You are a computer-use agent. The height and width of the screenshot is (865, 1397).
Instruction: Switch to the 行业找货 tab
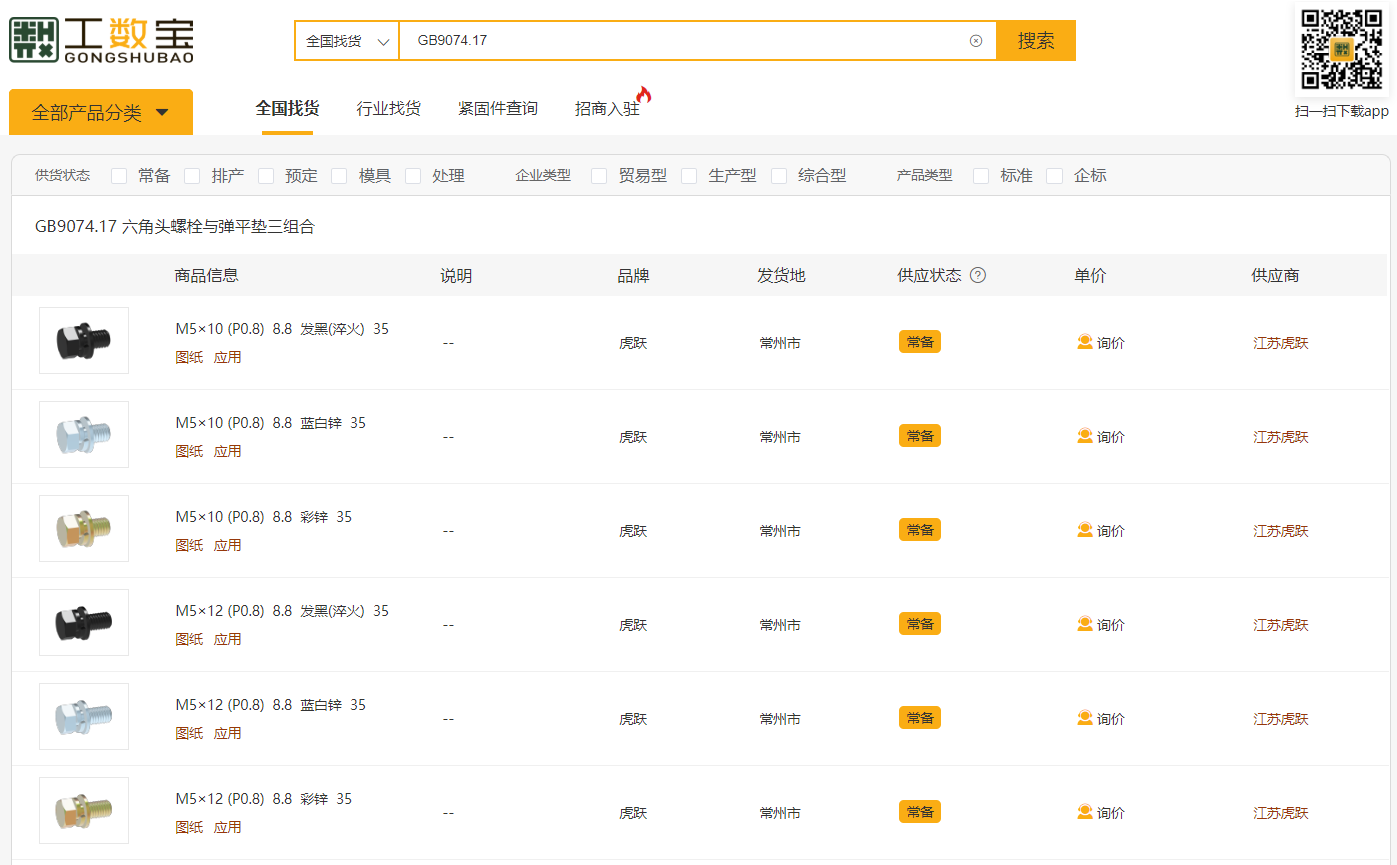[388, 109]
